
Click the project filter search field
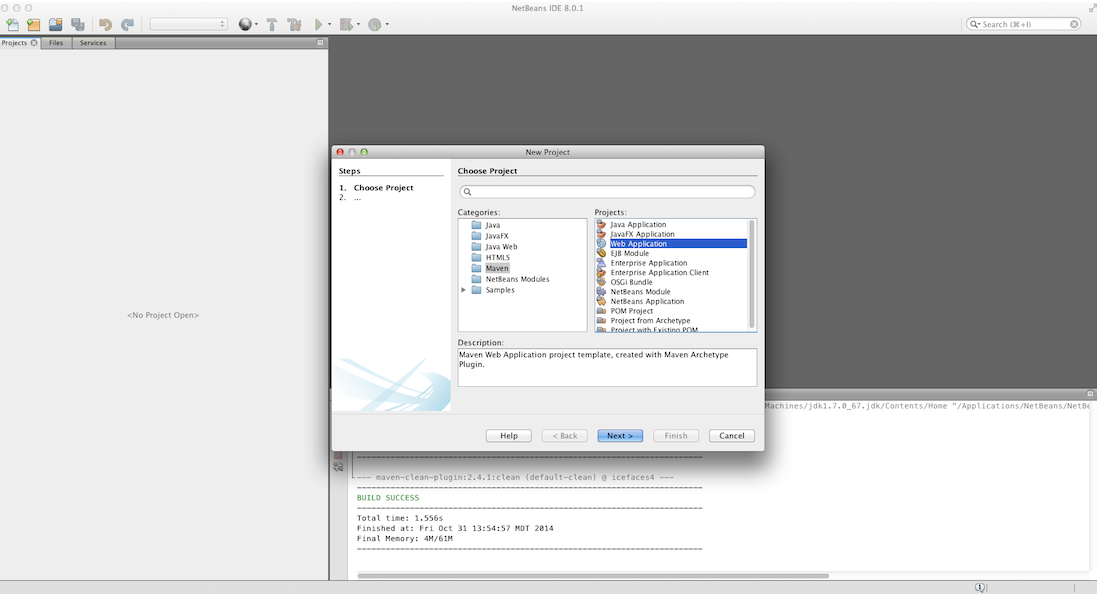pos(607,192)
